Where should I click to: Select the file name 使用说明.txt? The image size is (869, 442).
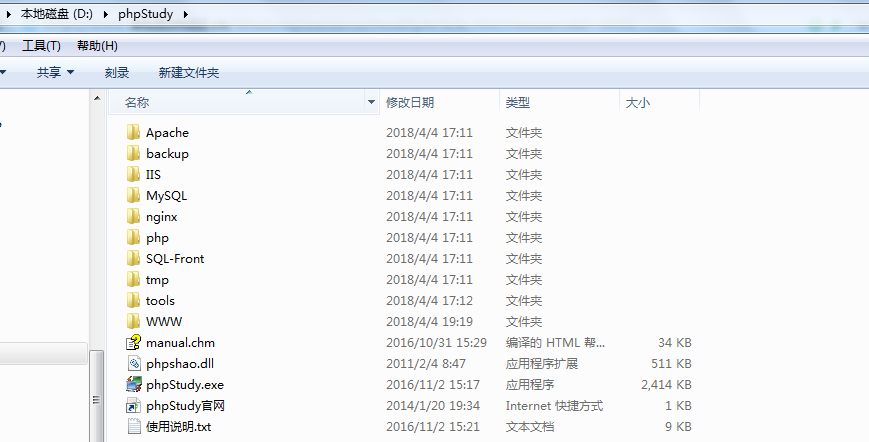[178, 427]
